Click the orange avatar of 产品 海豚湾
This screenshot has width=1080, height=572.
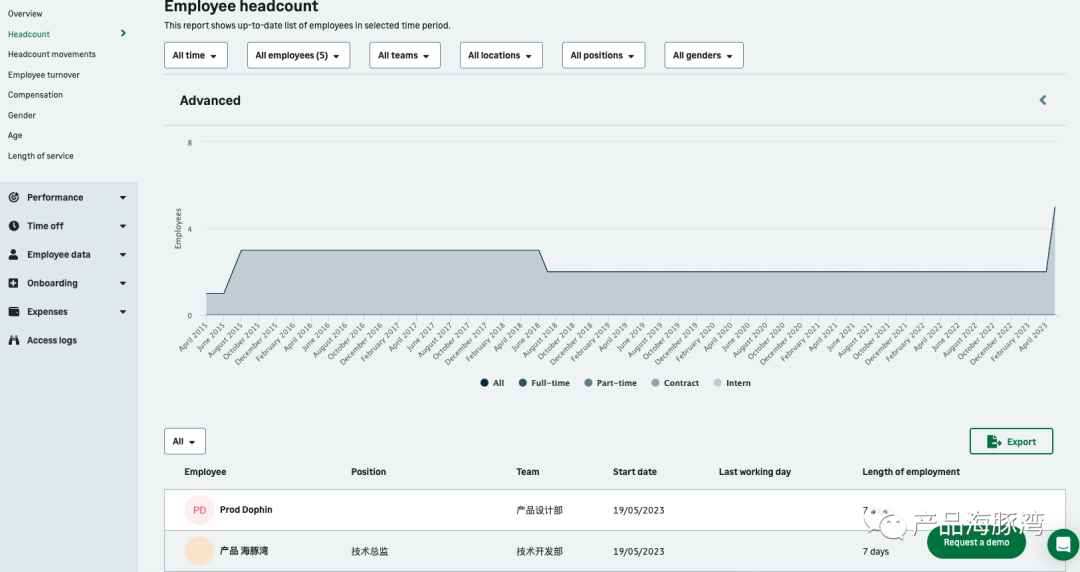point(199,551)
